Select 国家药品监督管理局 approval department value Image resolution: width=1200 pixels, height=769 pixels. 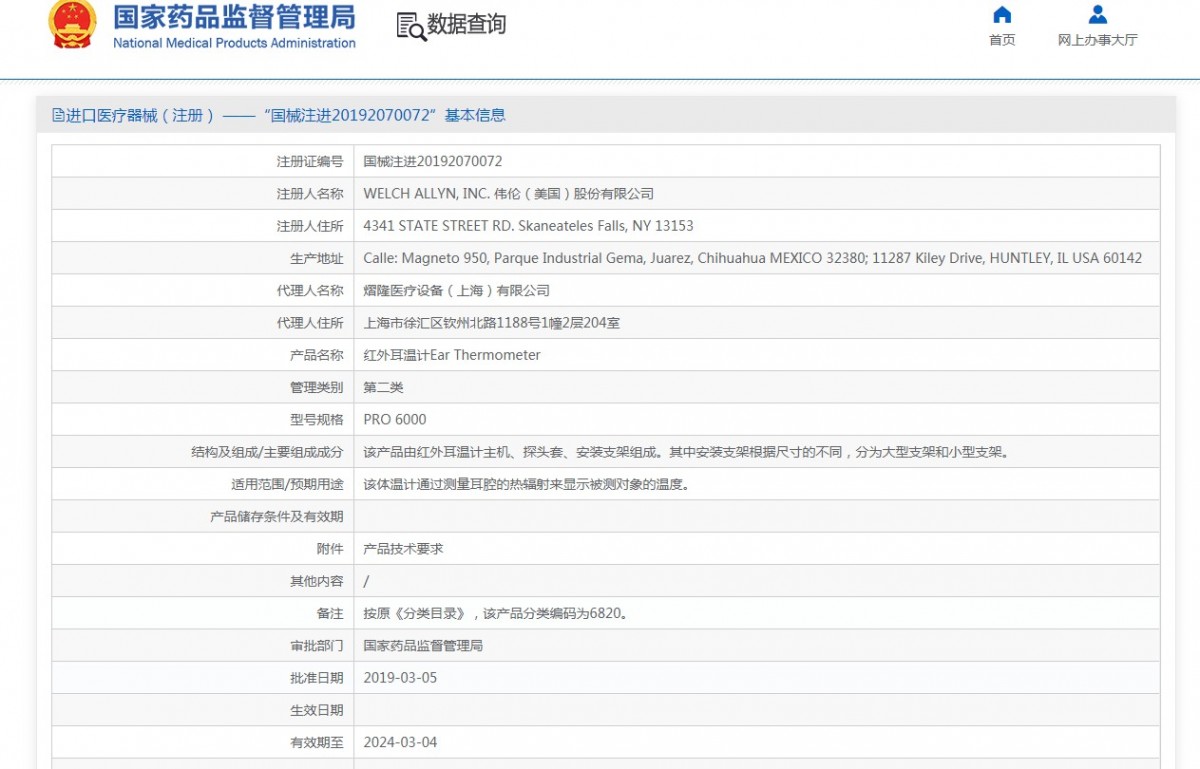(x=423, y=645)
